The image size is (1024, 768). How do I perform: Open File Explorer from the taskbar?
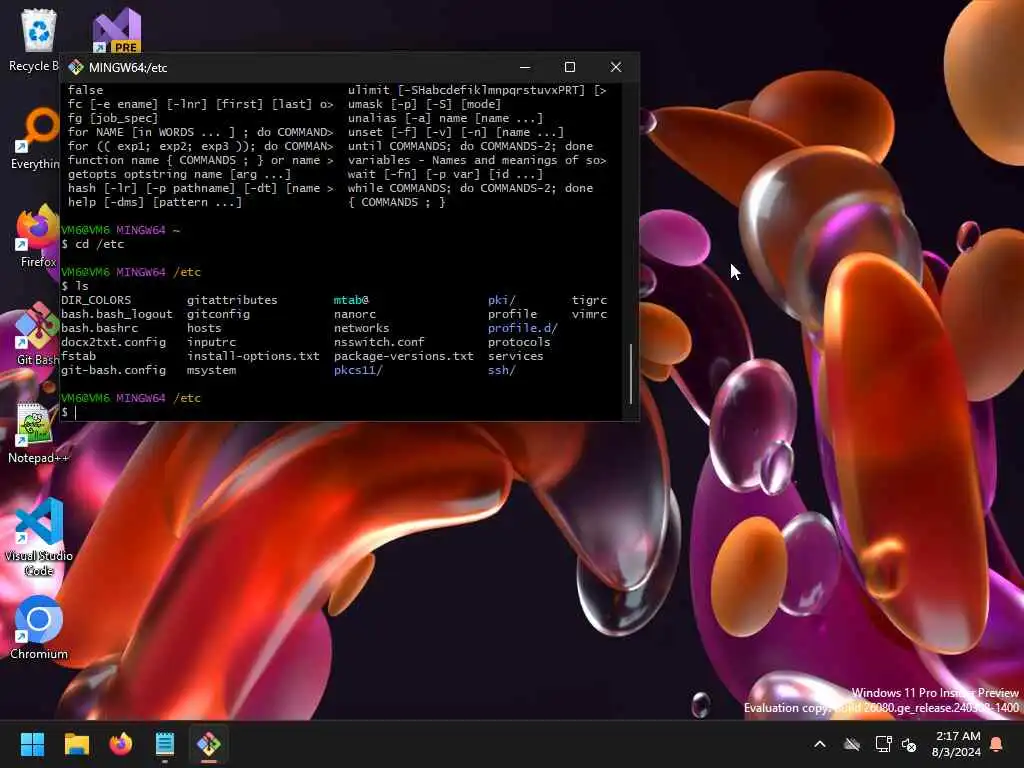click(x=76, y=744)
